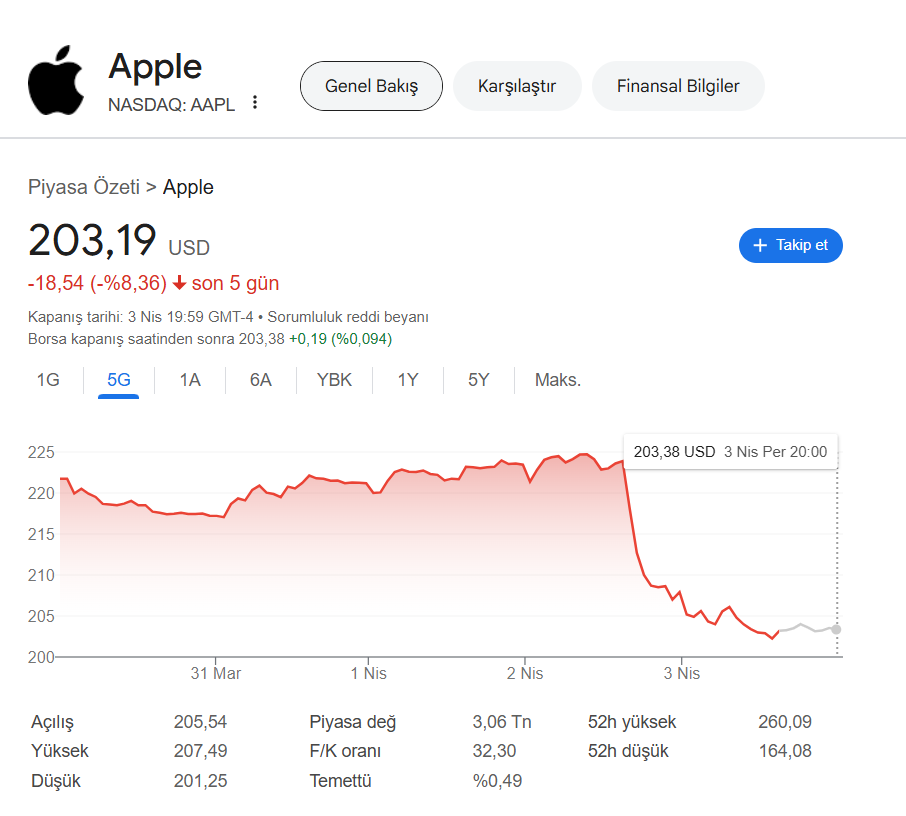
Task: Select the 5G time range
Action: point(118,380)
